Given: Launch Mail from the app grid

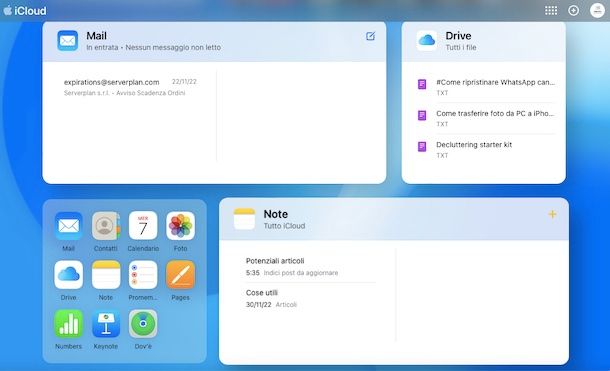Looking at the screenshot, I should [68, 226].
